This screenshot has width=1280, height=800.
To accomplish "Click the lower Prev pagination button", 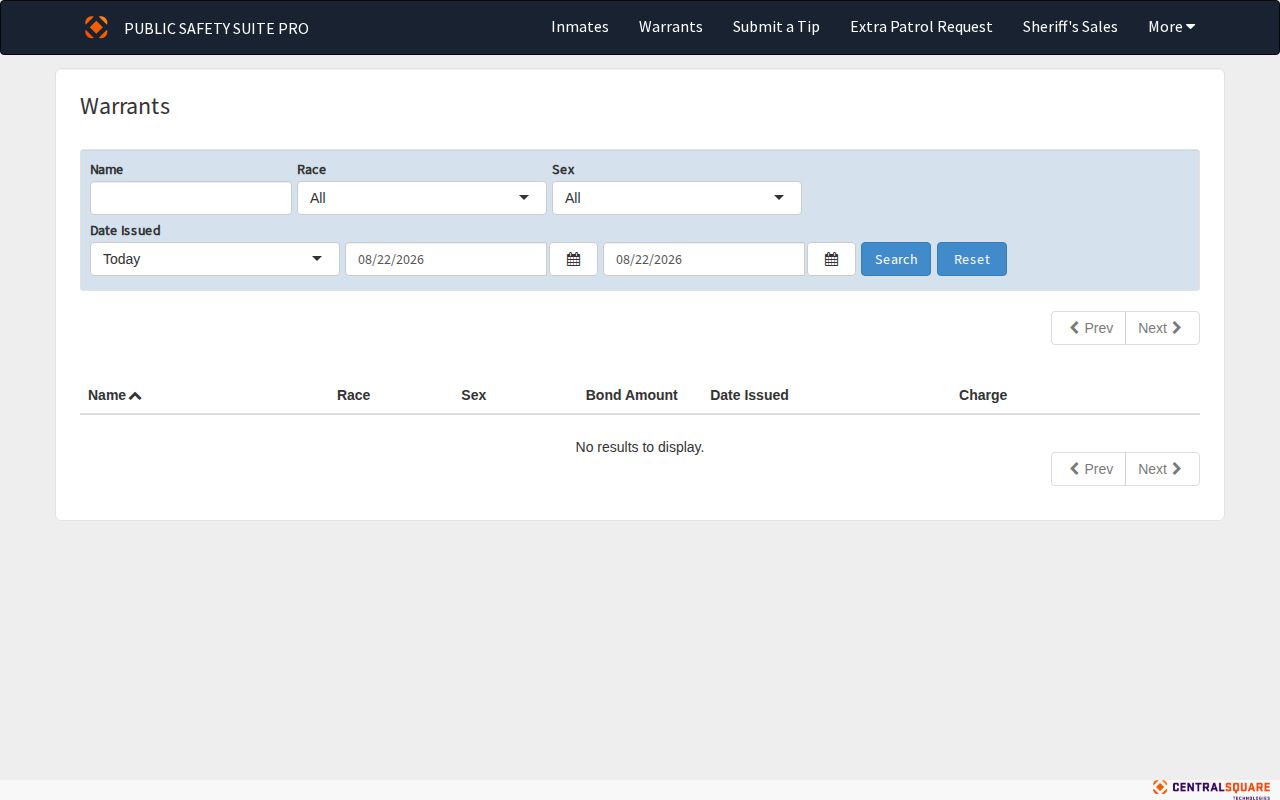I will (x=1088, y=469).
